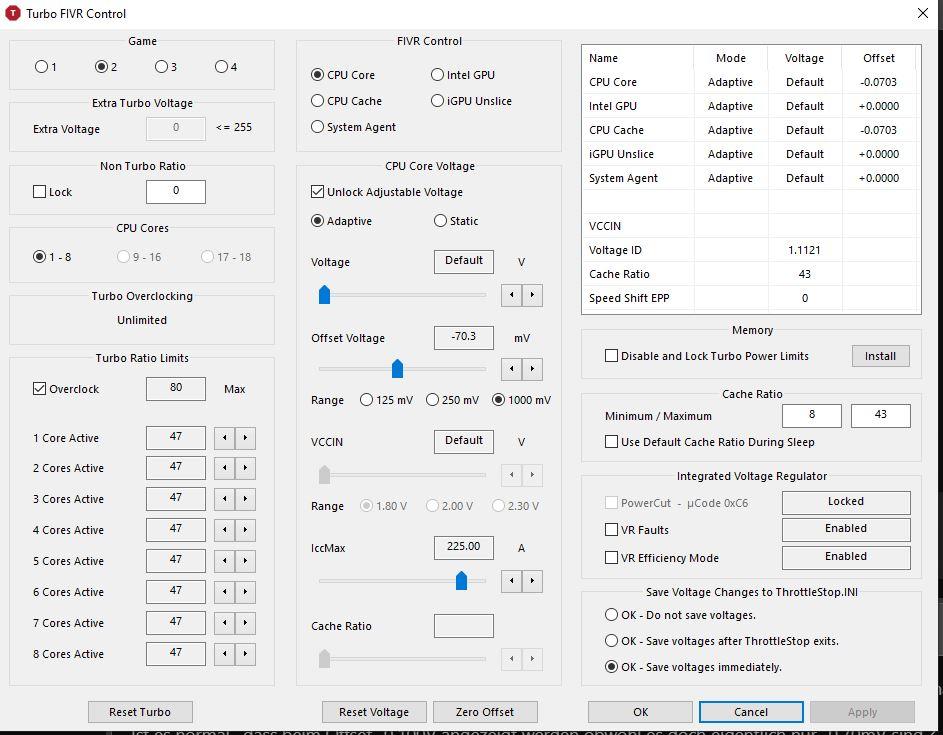Screen dimensions: 943x735
Task: Increase the 8 Cores Active ratio arrow
Action: click(245, 654)
